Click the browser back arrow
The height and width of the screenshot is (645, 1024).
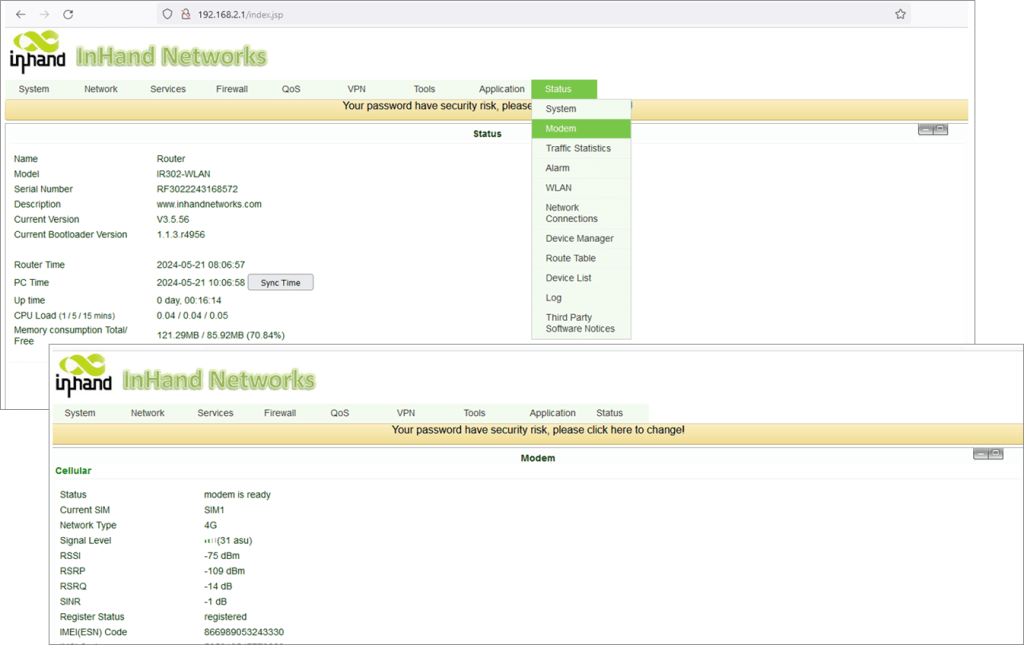point(20,14)
